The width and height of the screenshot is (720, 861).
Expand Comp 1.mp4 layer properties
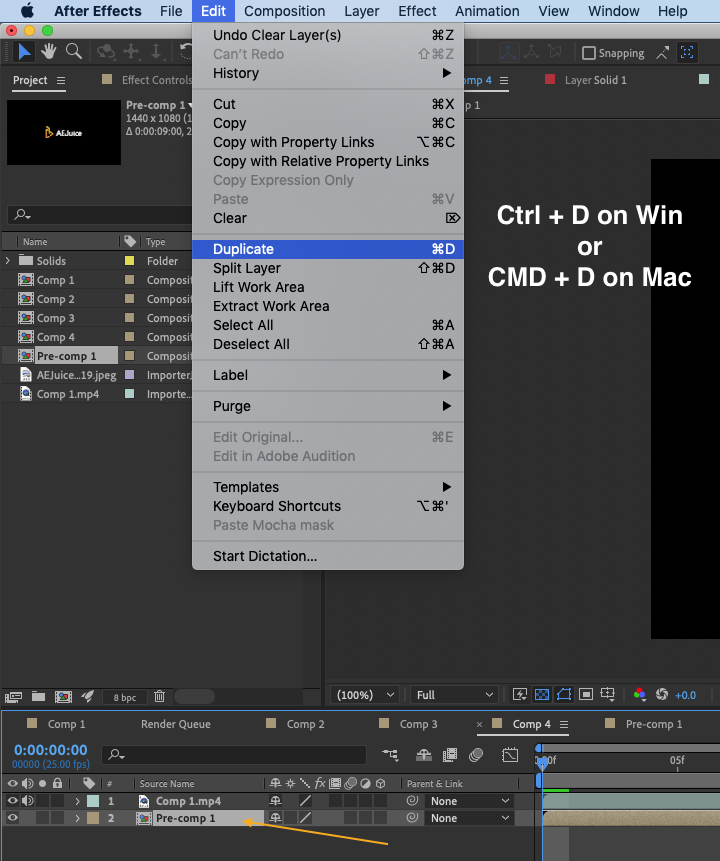[77, 801]
